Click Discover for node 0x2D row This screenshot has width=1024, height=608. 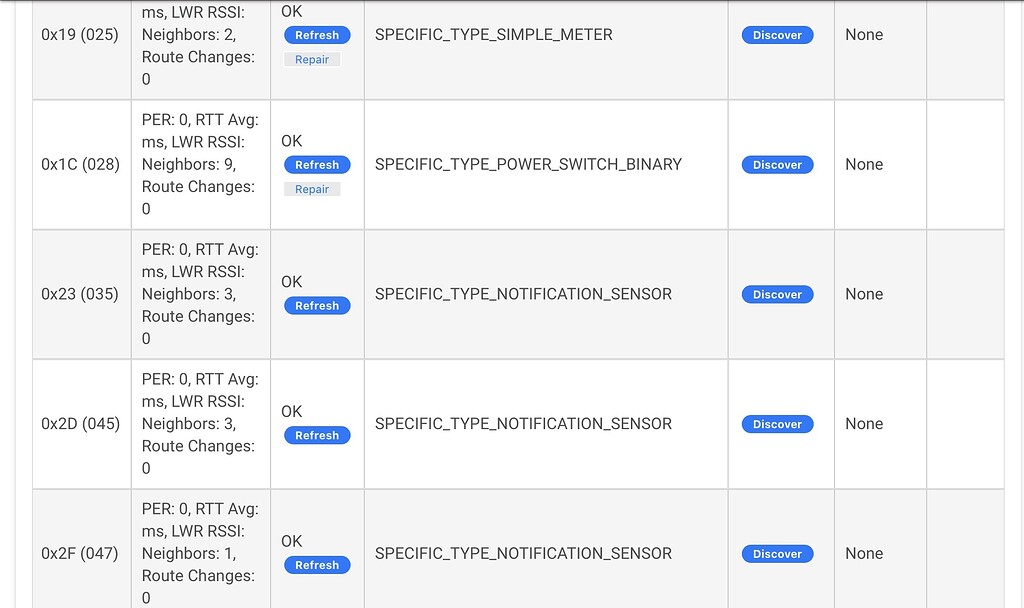(x=777, y=424)
